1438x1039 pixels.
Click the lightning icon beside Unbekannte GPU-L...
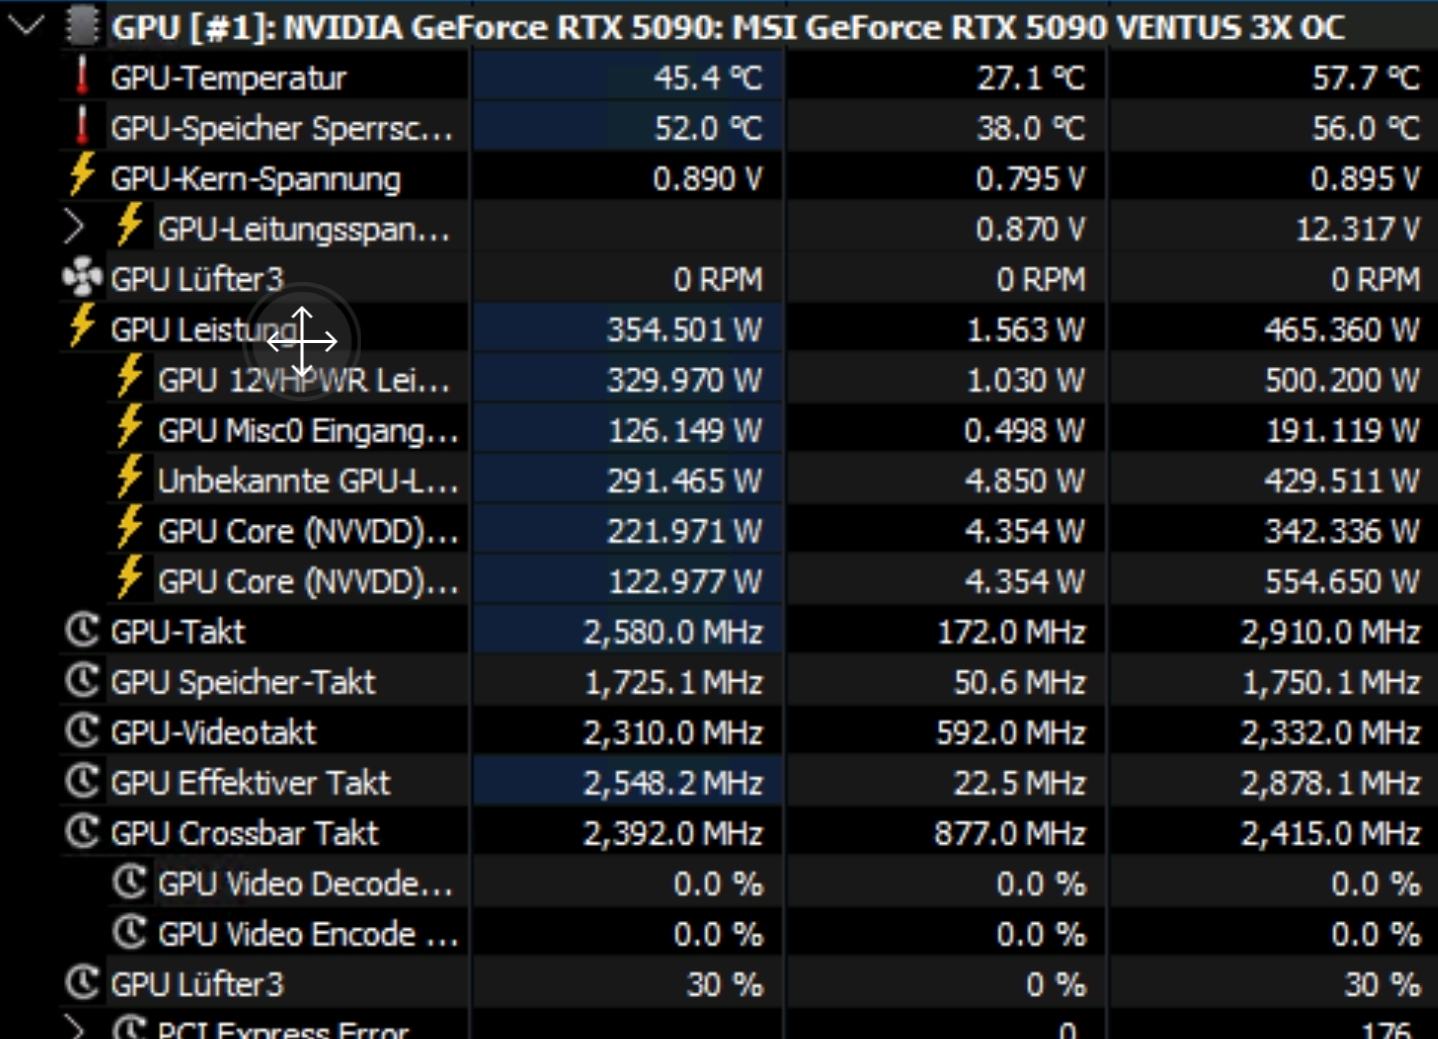click(129, 478)
